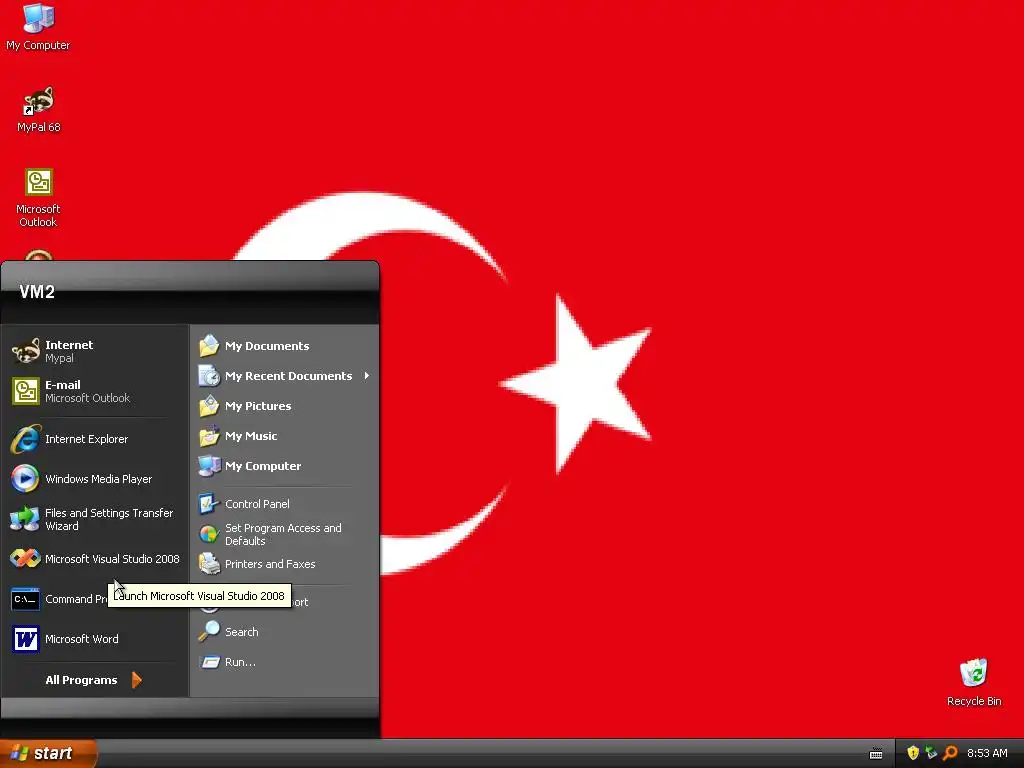Viewport: 1024px width, 768px height.
Task: Open My Computer icon on the desktop
Action: (x=38, y=26)
